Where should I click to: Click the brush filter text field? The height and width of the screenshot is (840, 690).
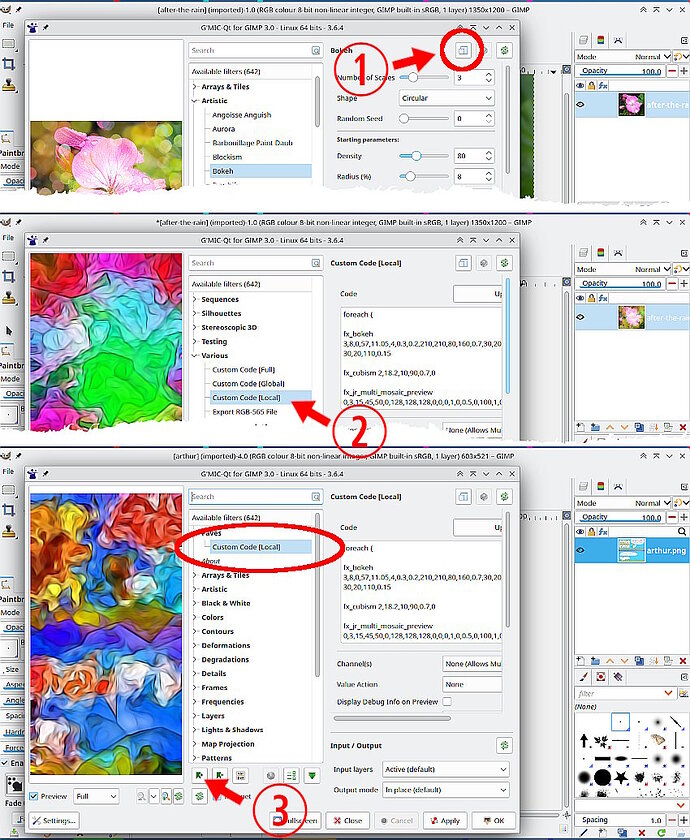[x=625, y=693]
